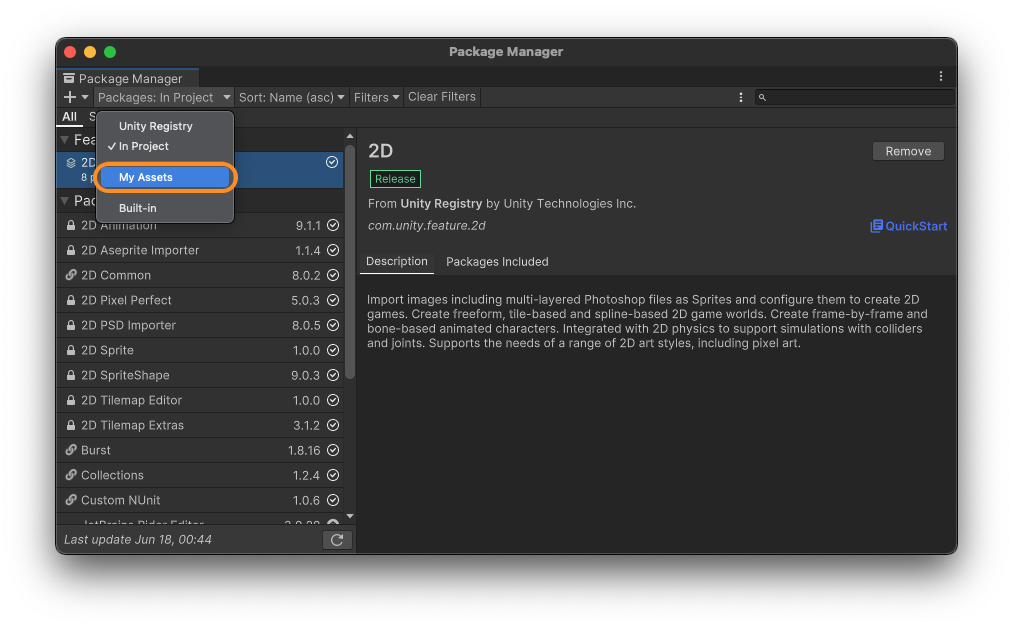Open the toolbar three-dot menu beside search

740,97
